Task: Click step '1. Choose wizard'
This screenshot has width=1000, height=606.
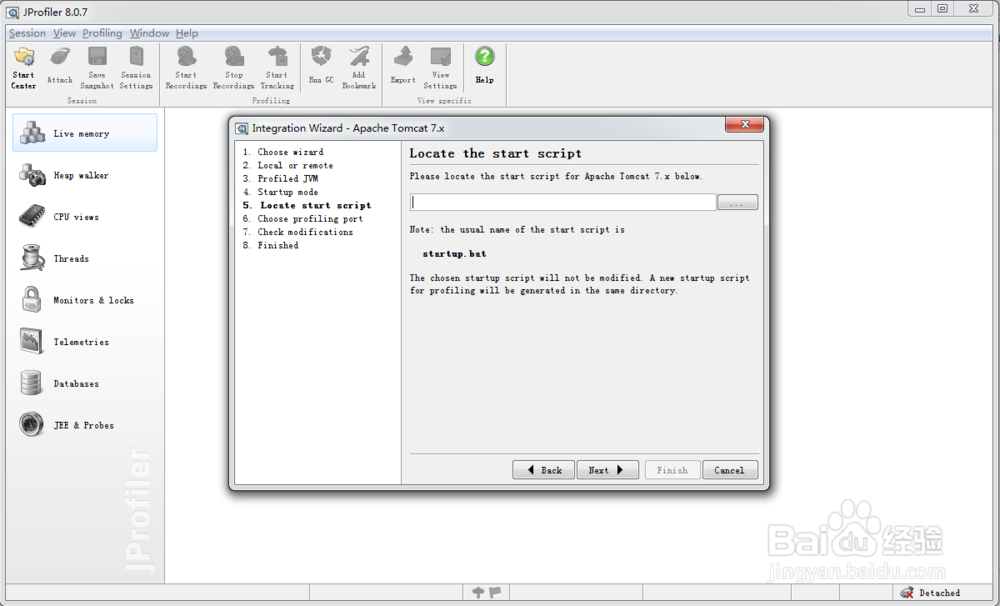Action: (283, 152)
